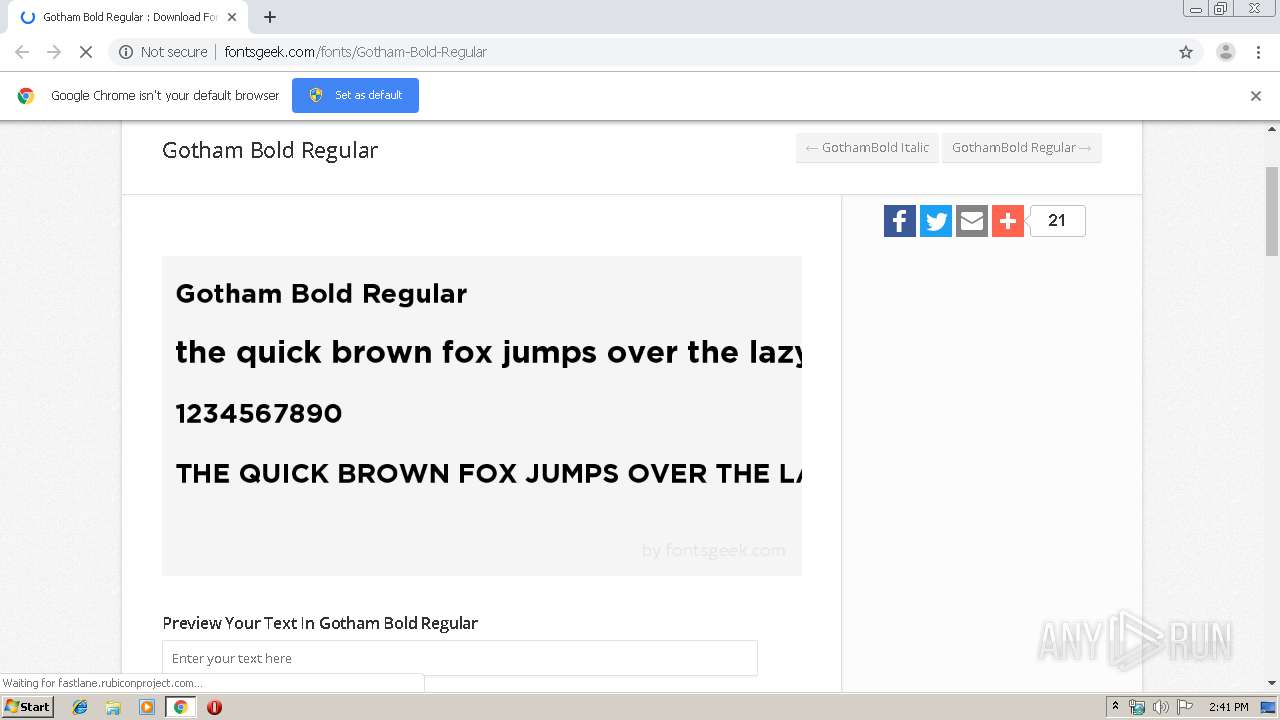Click the font preview sample image
This screenshot has width=1280, height=720.
482,416
